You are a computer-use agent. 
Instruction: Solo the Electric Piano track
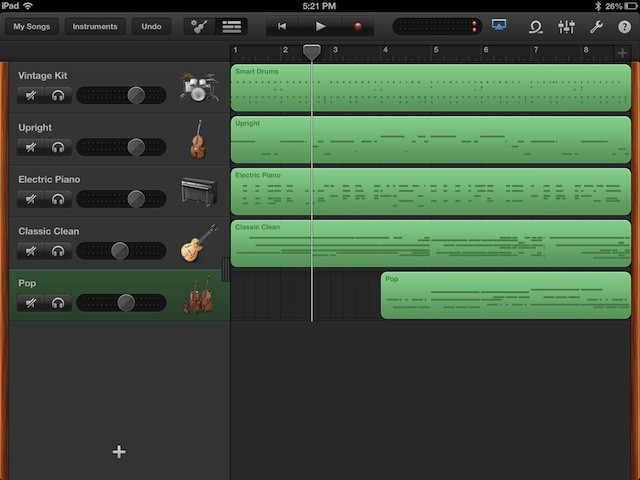58,199
